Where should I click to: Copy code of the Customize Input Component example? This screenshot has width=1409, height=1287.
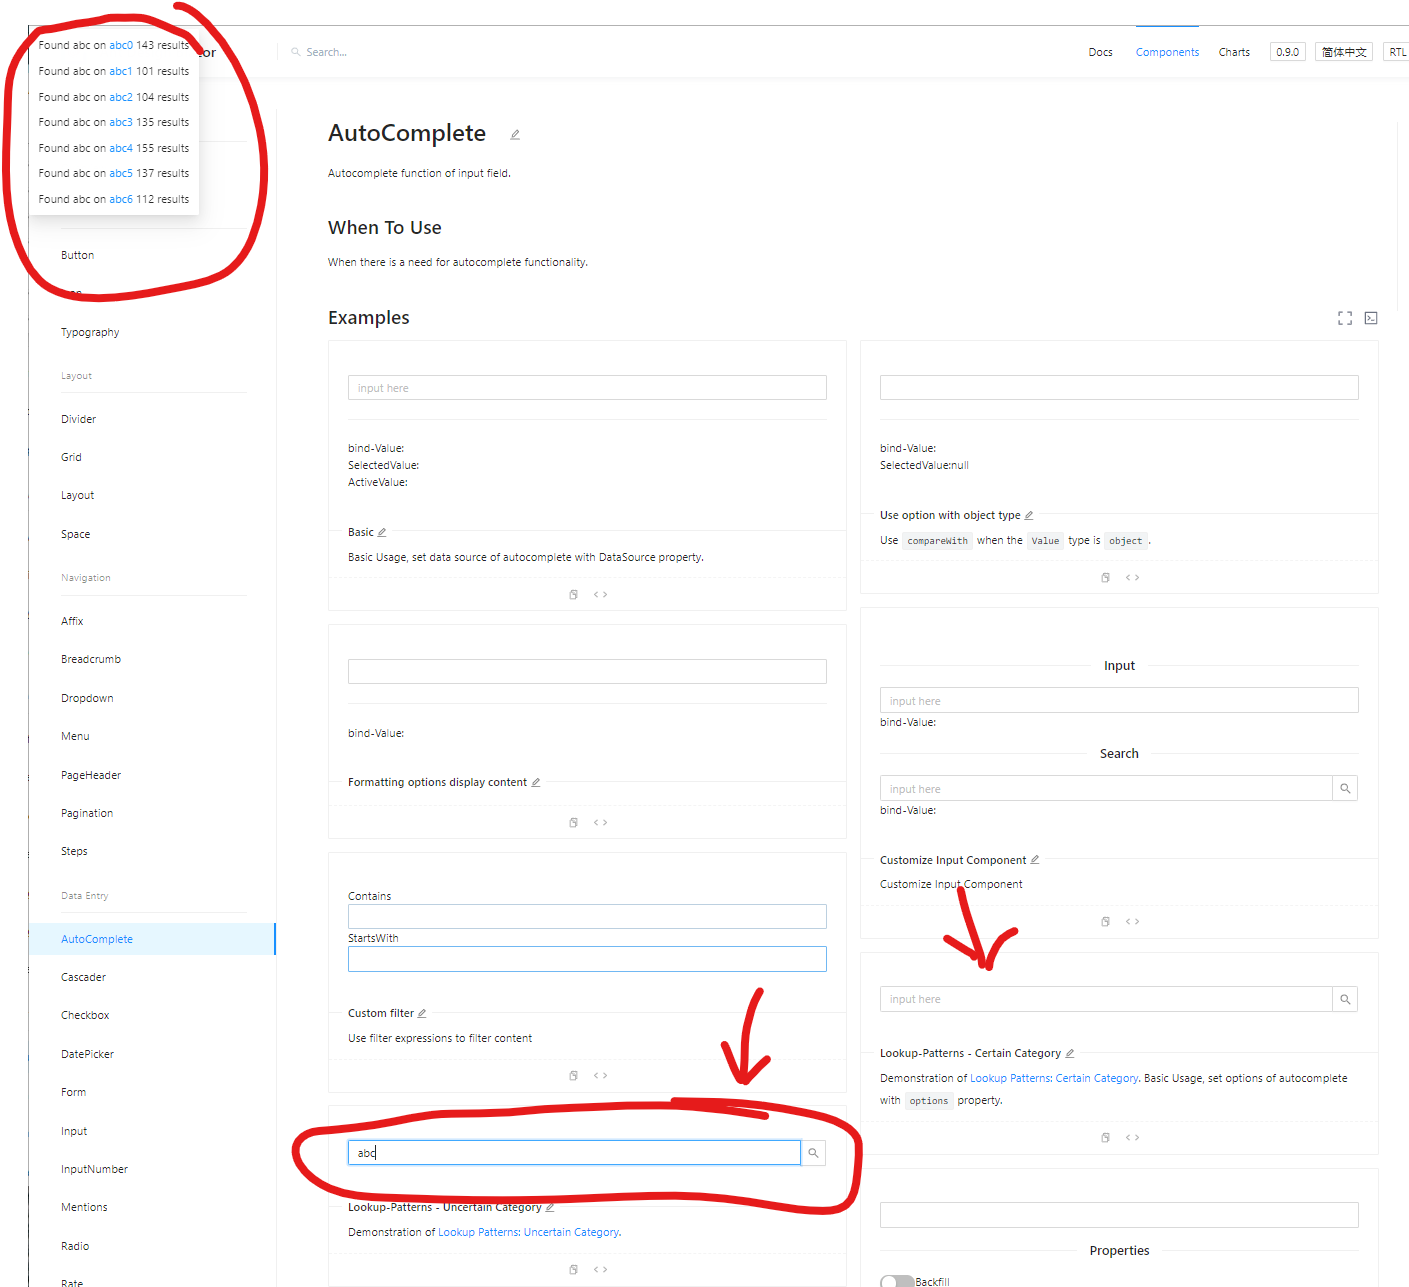click(x=1106, y=922)
